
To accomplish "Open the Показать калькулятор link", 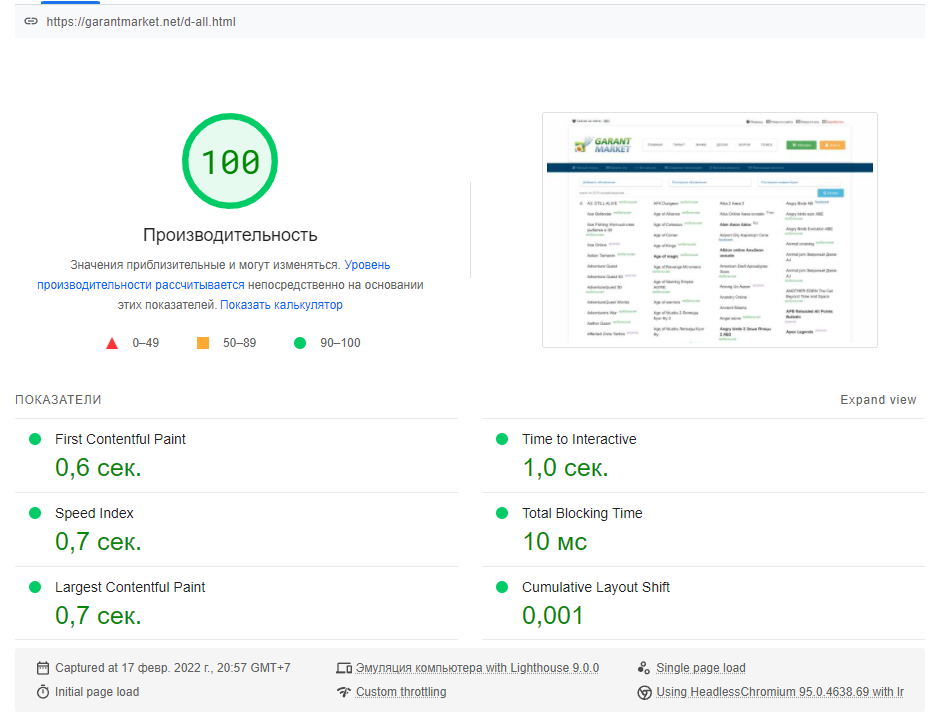I will (x=281, y=305).
